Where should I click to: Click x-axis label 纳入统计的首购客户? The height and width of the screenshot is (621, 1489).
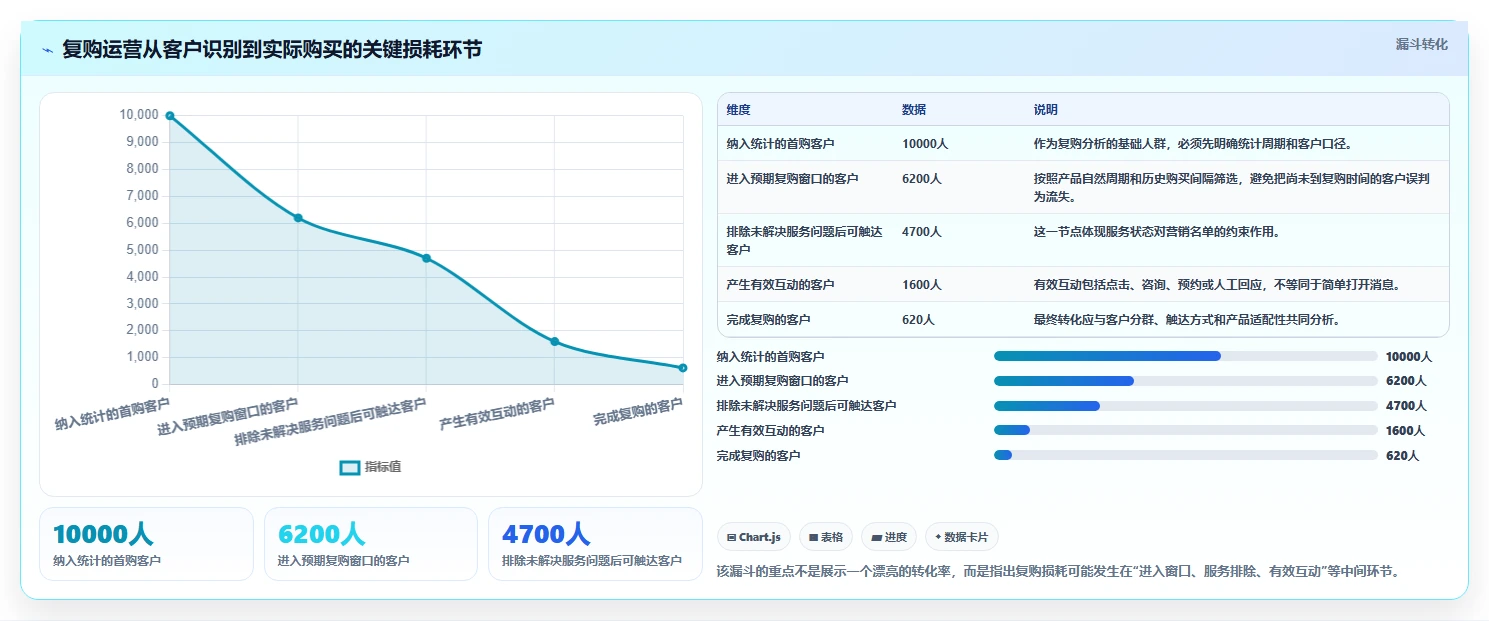112,414
